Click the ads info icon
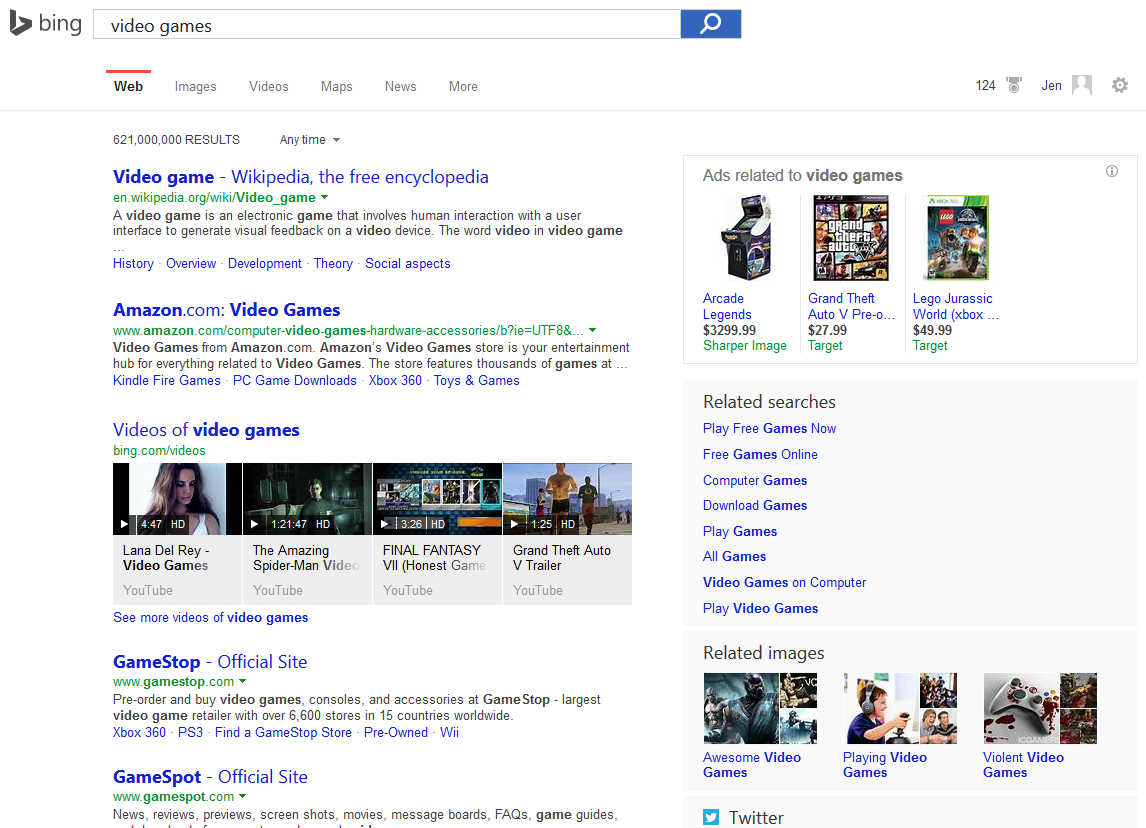Screen dimensions: 1146x828 coord(1112,172)
